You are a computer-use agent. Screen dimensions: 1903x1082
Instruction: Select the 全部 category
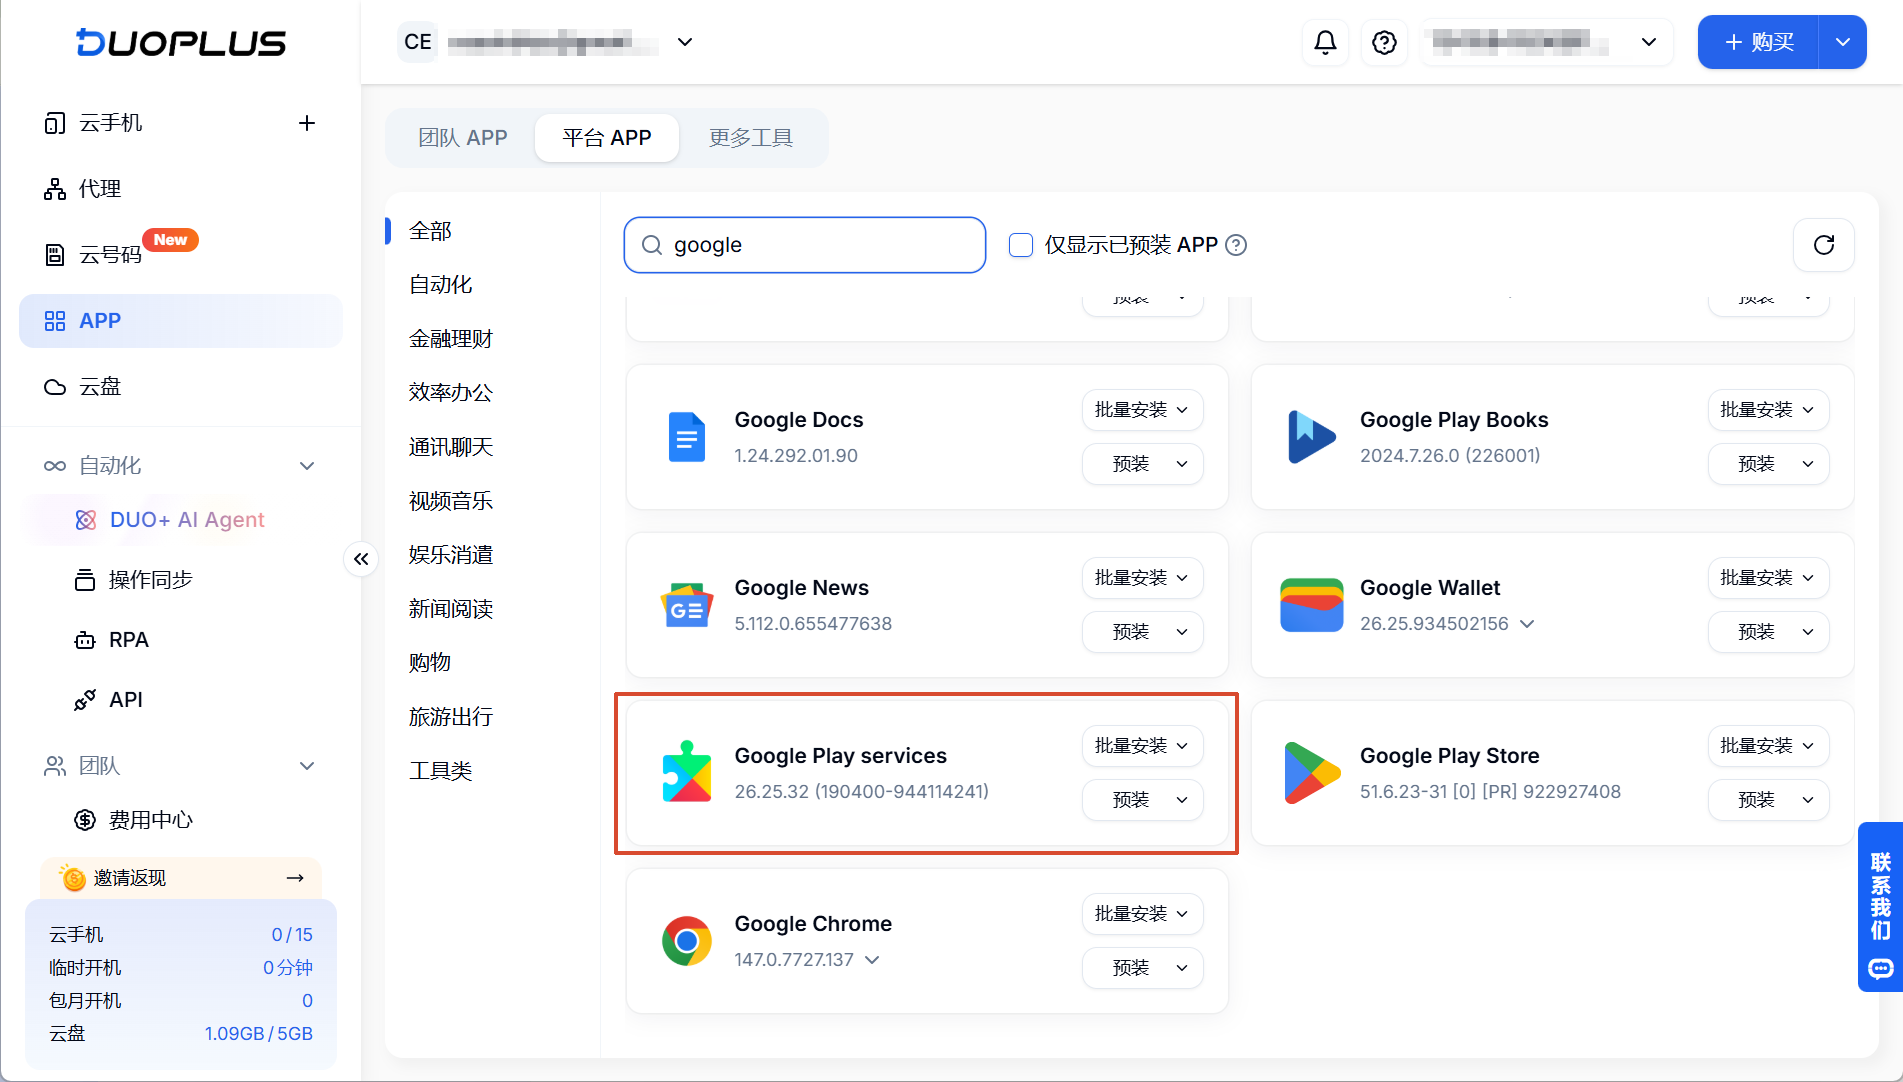click(x=430, y=231)
